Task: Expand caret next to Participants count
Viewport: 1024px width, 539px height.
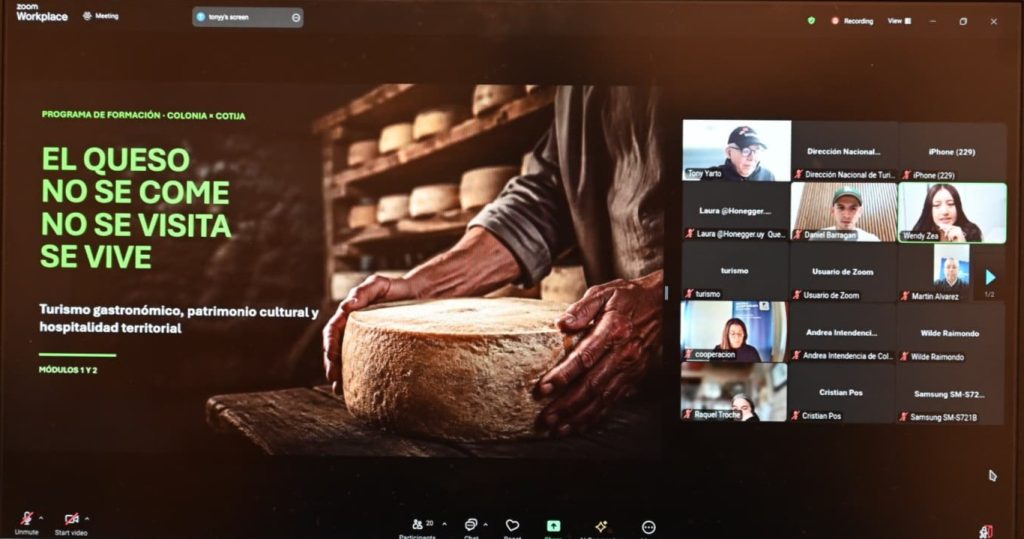Action: pyautogui.click(x=445, y=524)
